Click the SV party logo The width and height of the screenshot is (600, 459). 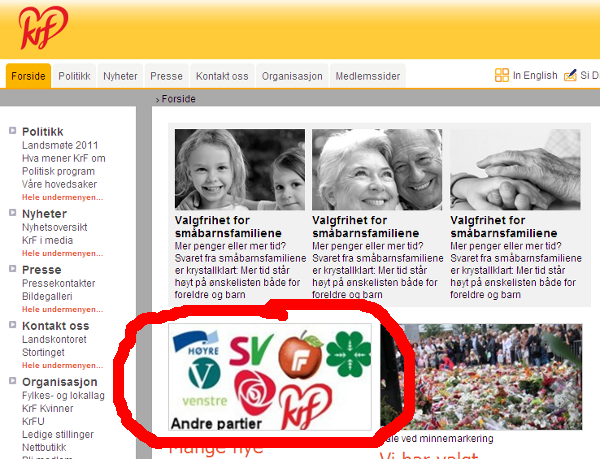[x=251, y=350]
